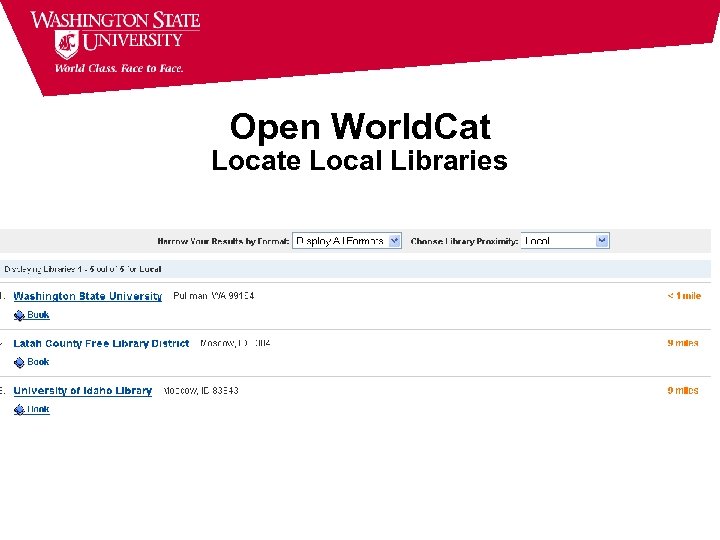Screen dimensions: 720x540
Task: Click the '< 1 mile' distance text
Action: 684,296
